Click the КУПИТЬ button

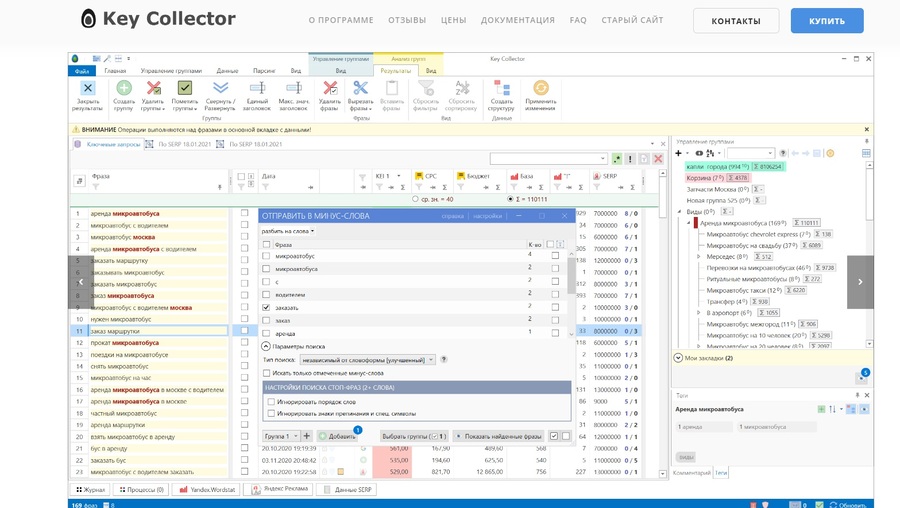[x=826, y=20]
